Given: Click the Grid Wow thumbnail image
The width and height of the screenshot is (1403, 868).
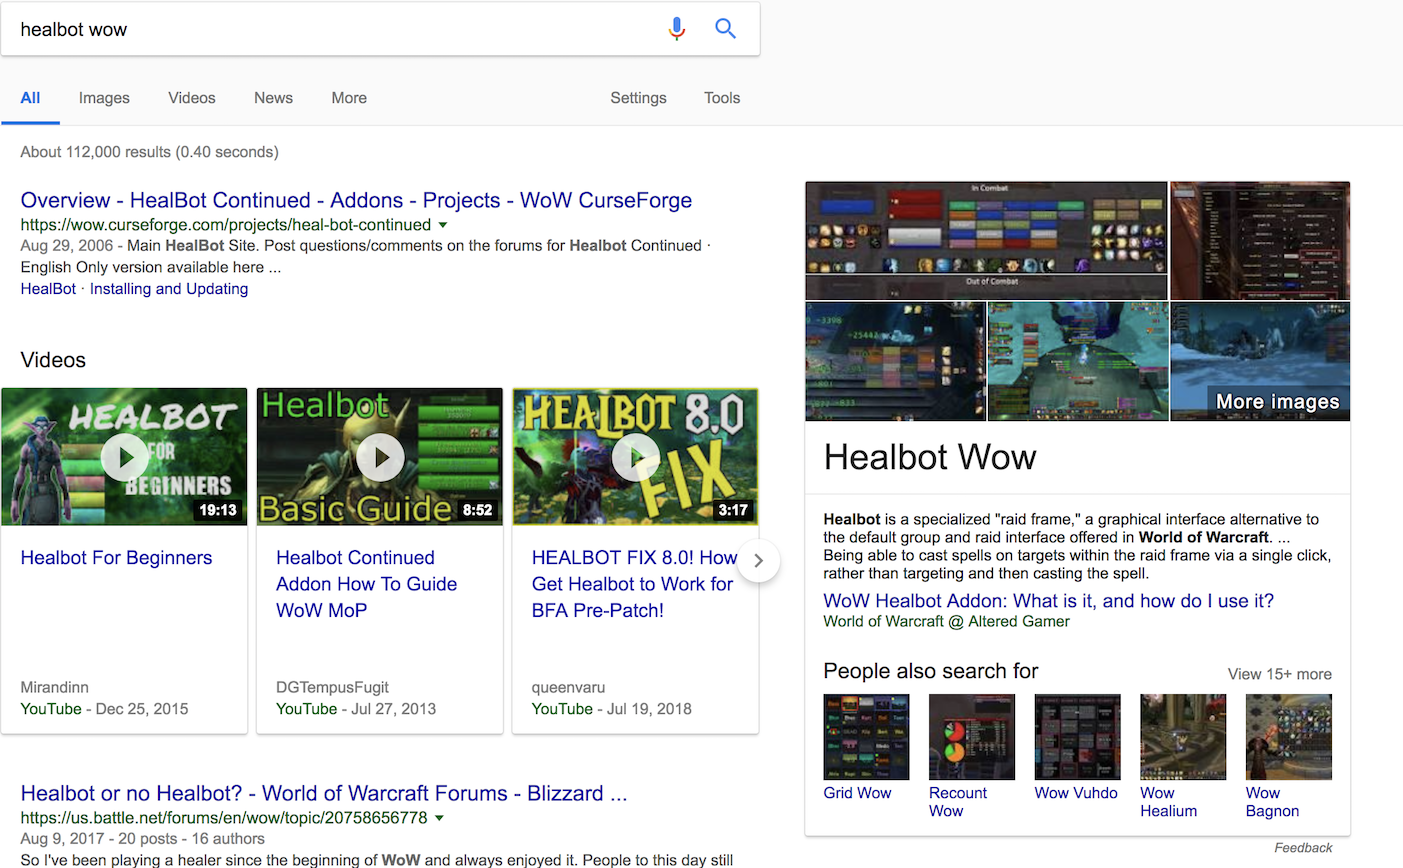Looking at the screenshot, I should (866, 737).
